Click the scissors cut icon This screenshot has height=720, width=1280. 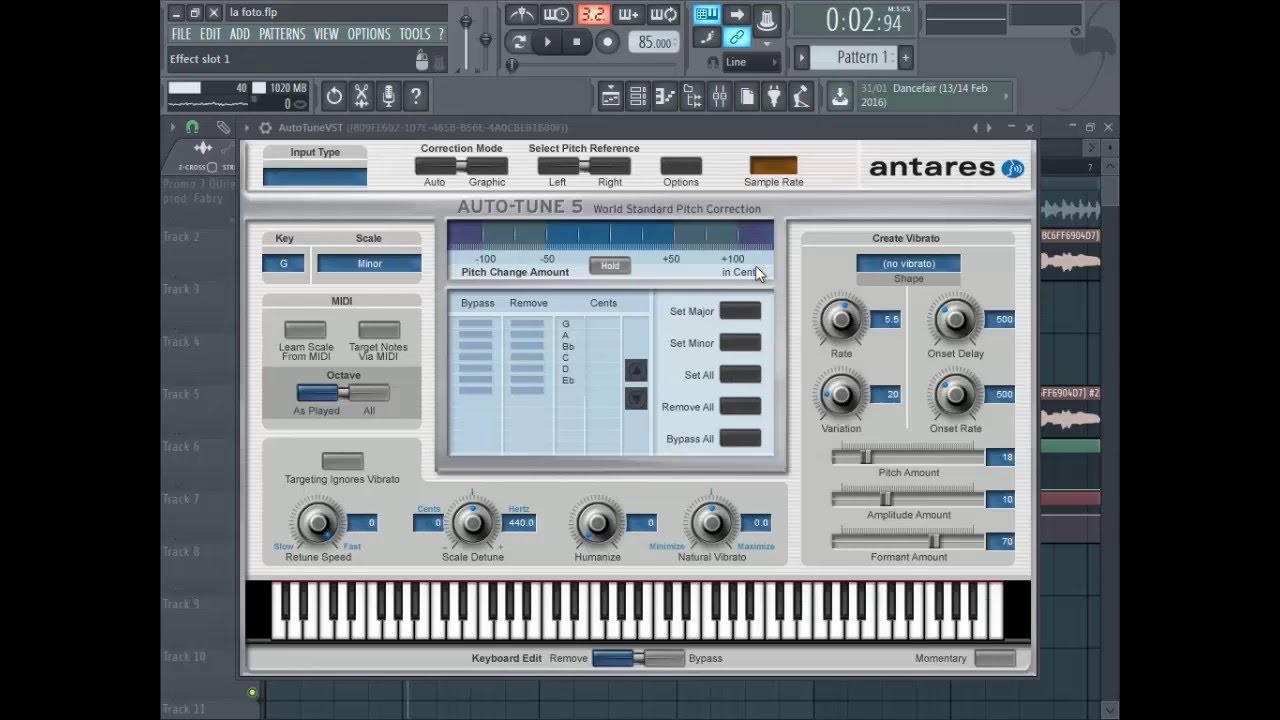[x=361, y=96]
